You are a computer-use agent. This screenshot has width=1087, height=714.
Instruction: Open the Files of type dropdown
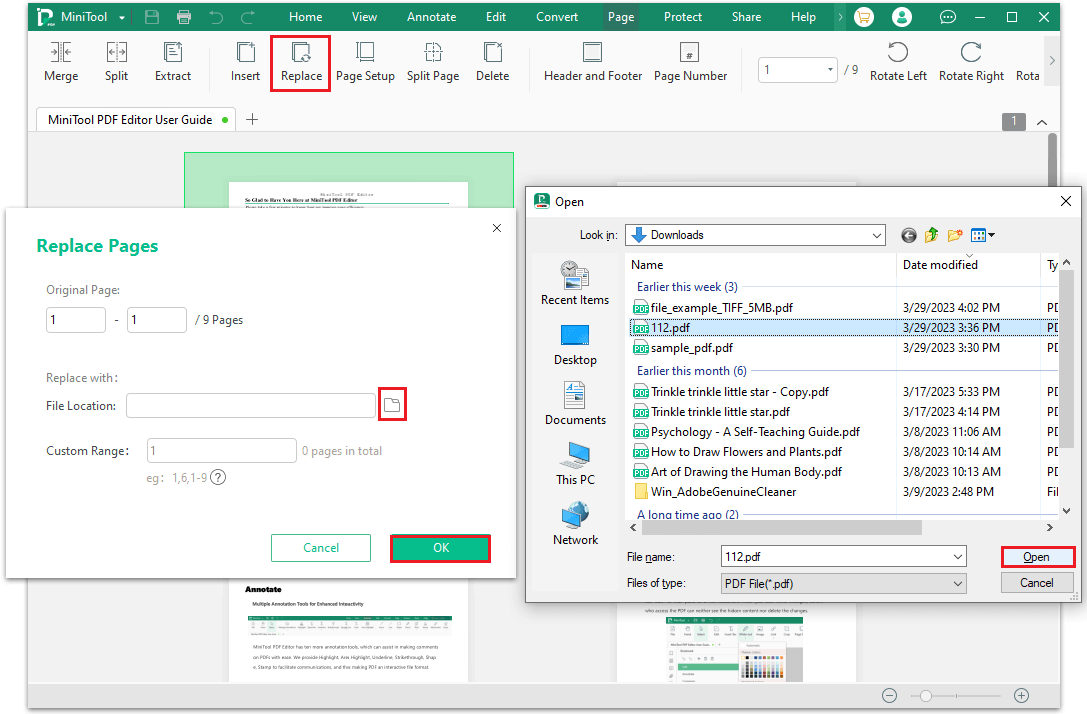[x=843, y=584]
